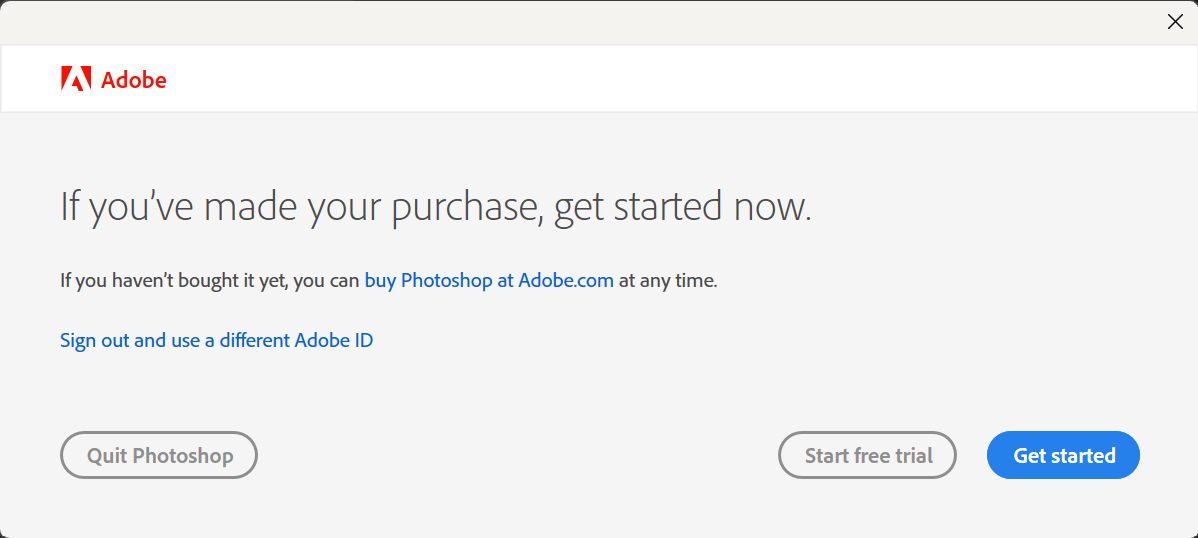Click the "at any time." text
The image size is (1198, 538).
pos(668,281)
